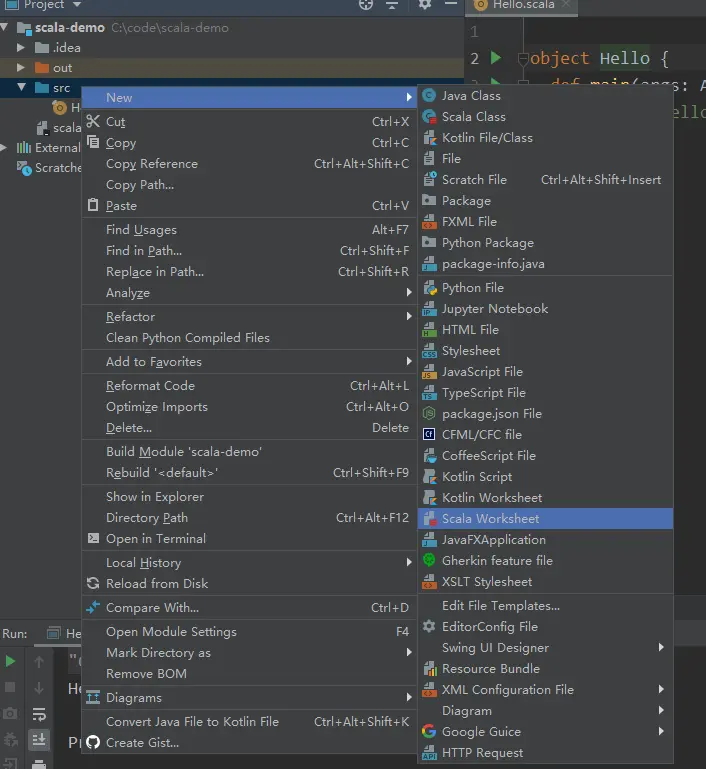Open the XML Configuration File submenu
The height and width of the screenshot is (769, 706).
(545, 690)
